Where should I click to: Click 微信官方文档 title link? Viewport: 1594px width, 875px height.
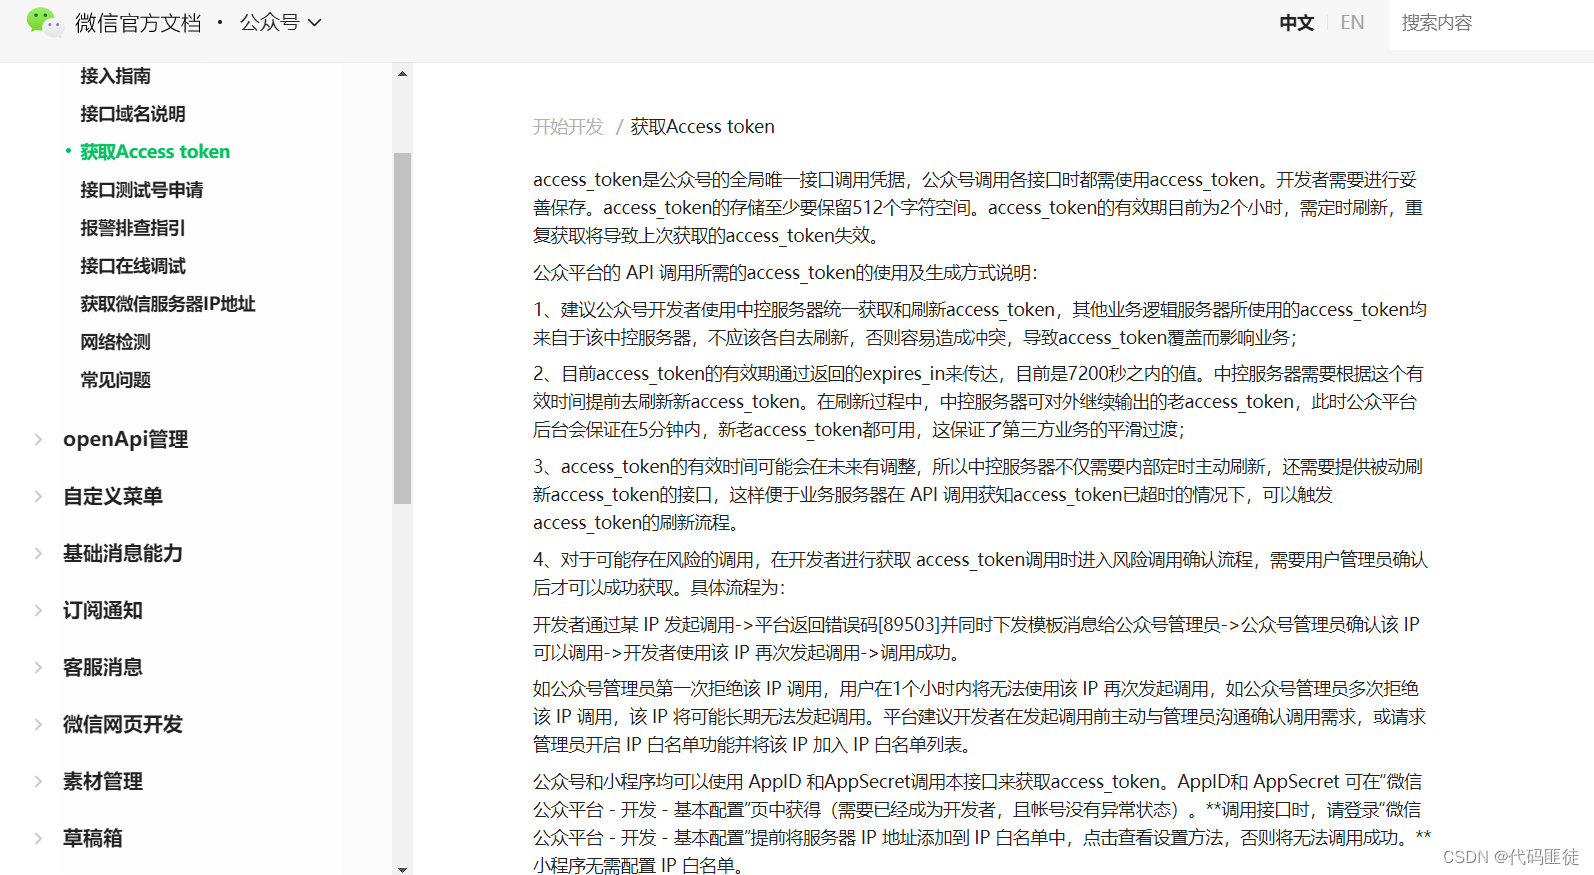pos(138,23)
